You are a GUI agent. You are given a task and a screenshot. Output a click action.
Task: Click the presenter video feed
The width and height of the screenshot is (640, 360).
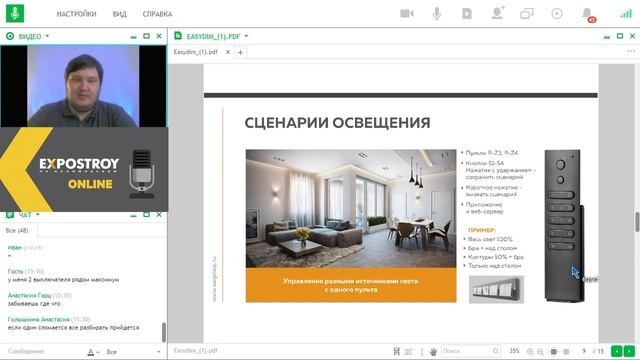(83, 86)
